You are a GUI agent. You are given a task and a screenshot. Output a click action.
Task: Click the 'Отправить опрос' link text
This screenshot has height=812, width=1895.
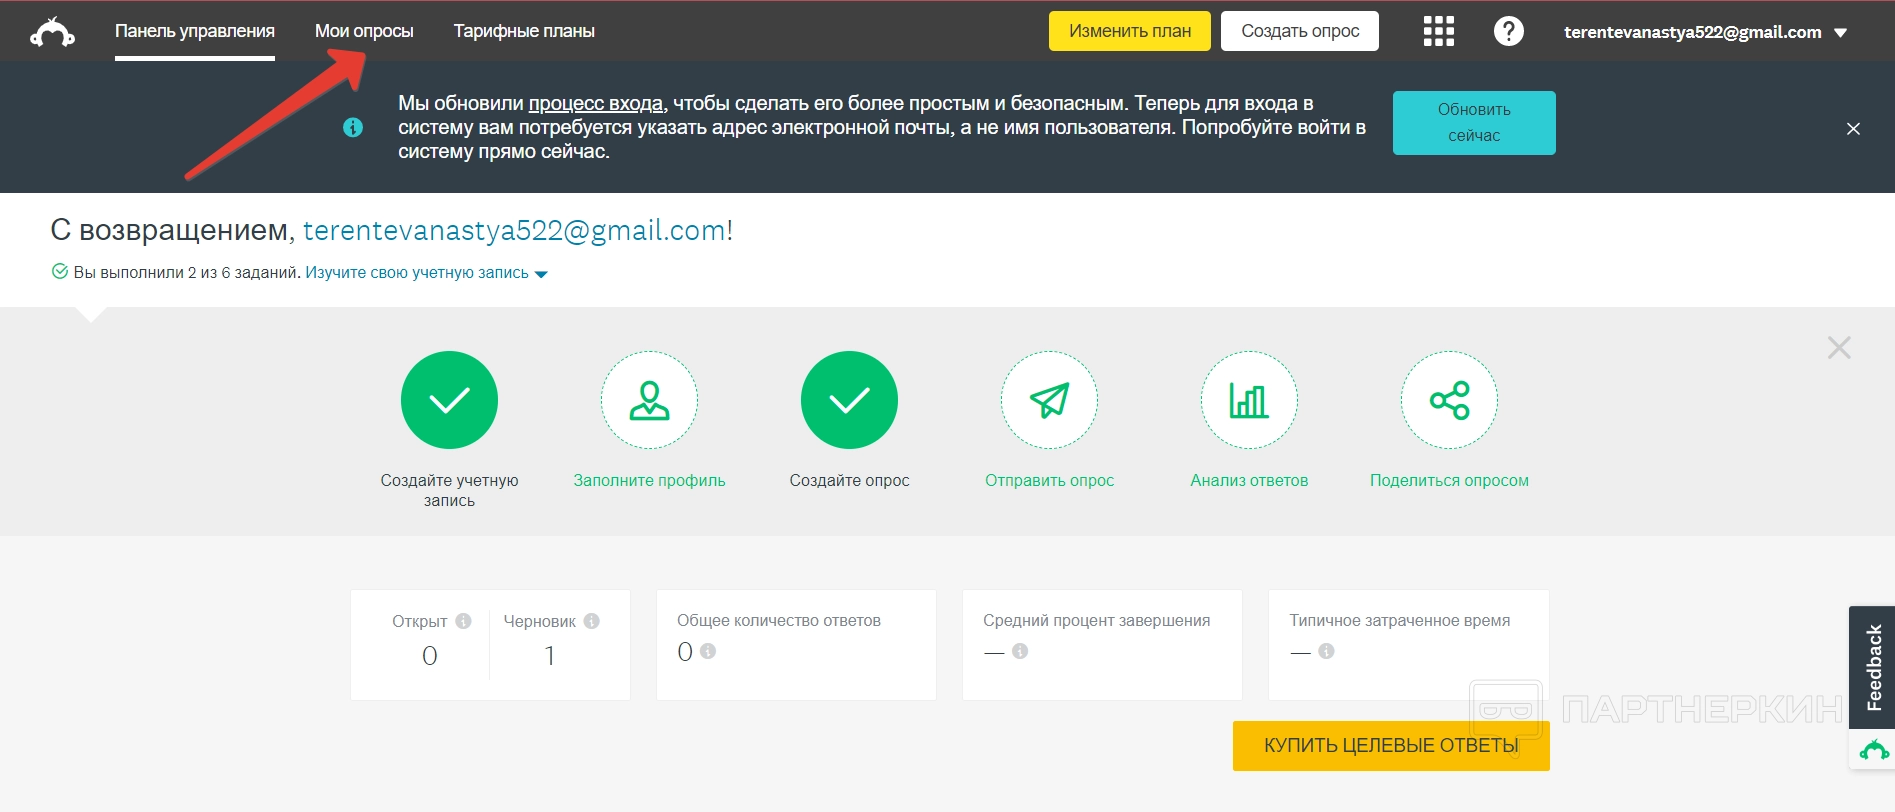pos(1049,480)
